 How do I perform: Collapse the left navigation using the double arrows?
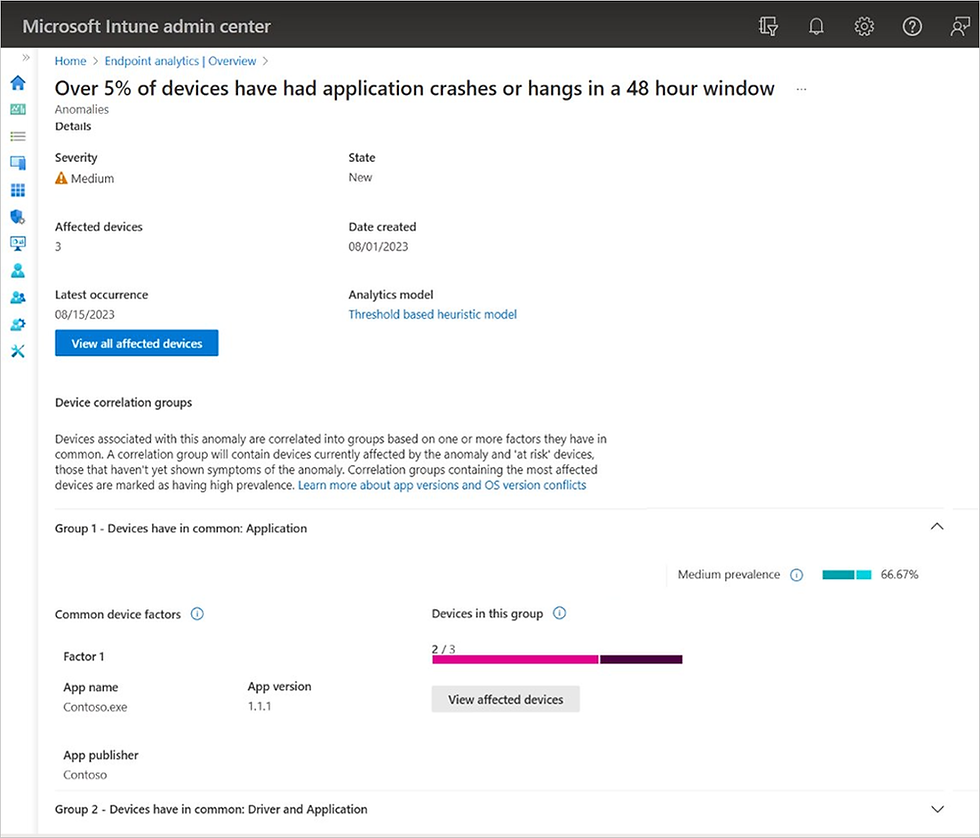click(x=24, y=57)
